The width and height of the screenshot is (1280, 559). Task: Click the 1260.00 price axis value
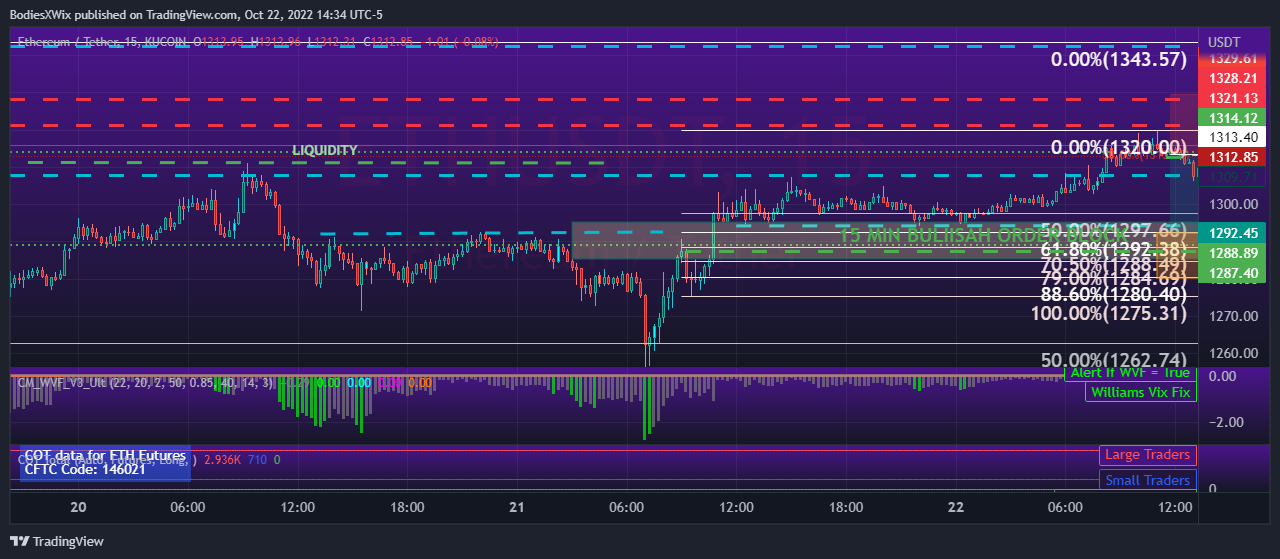pyautogui.click(x=1232, y=353)
